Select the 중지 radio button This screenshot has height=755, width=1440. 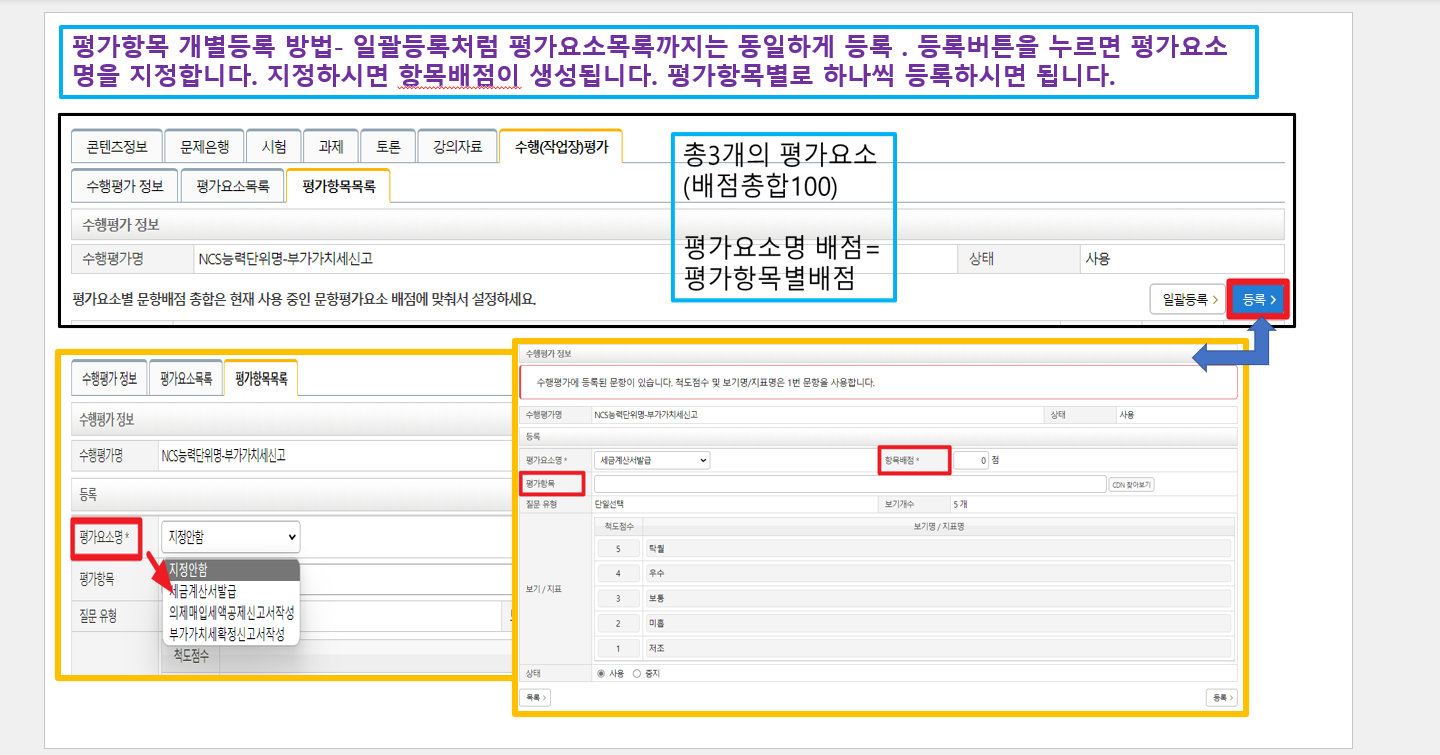(637, 674)
